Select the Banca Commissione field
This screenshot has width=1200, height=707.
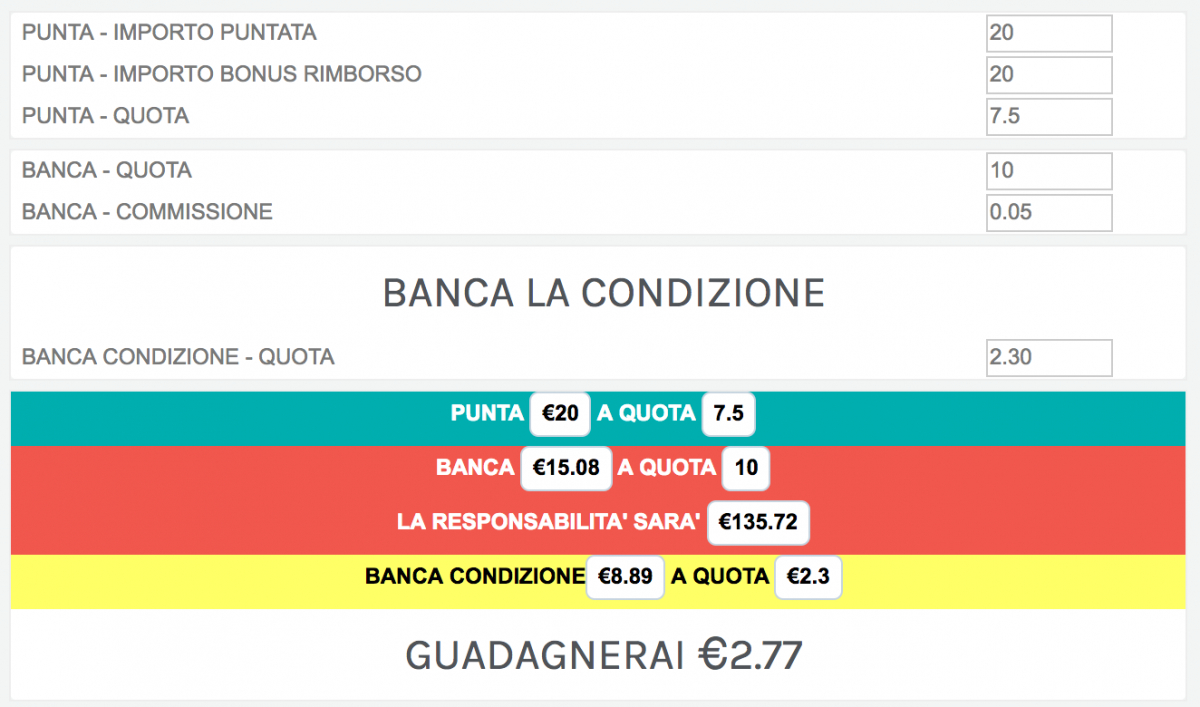pyautogui.click(x=1049, y=213)
